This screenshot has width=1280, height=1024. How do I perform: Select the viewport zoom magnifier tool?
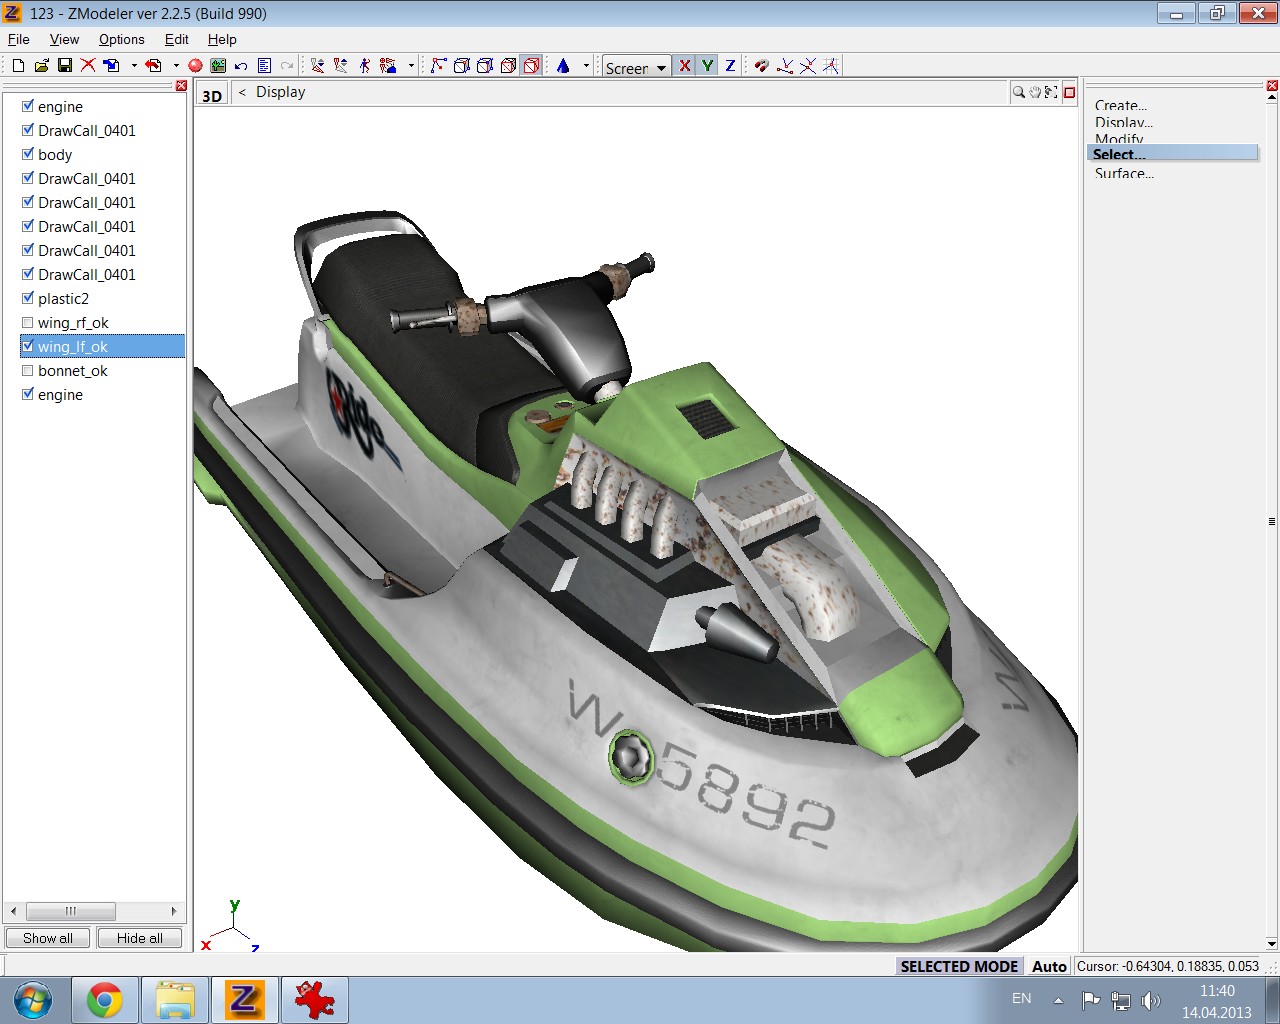1018,92
